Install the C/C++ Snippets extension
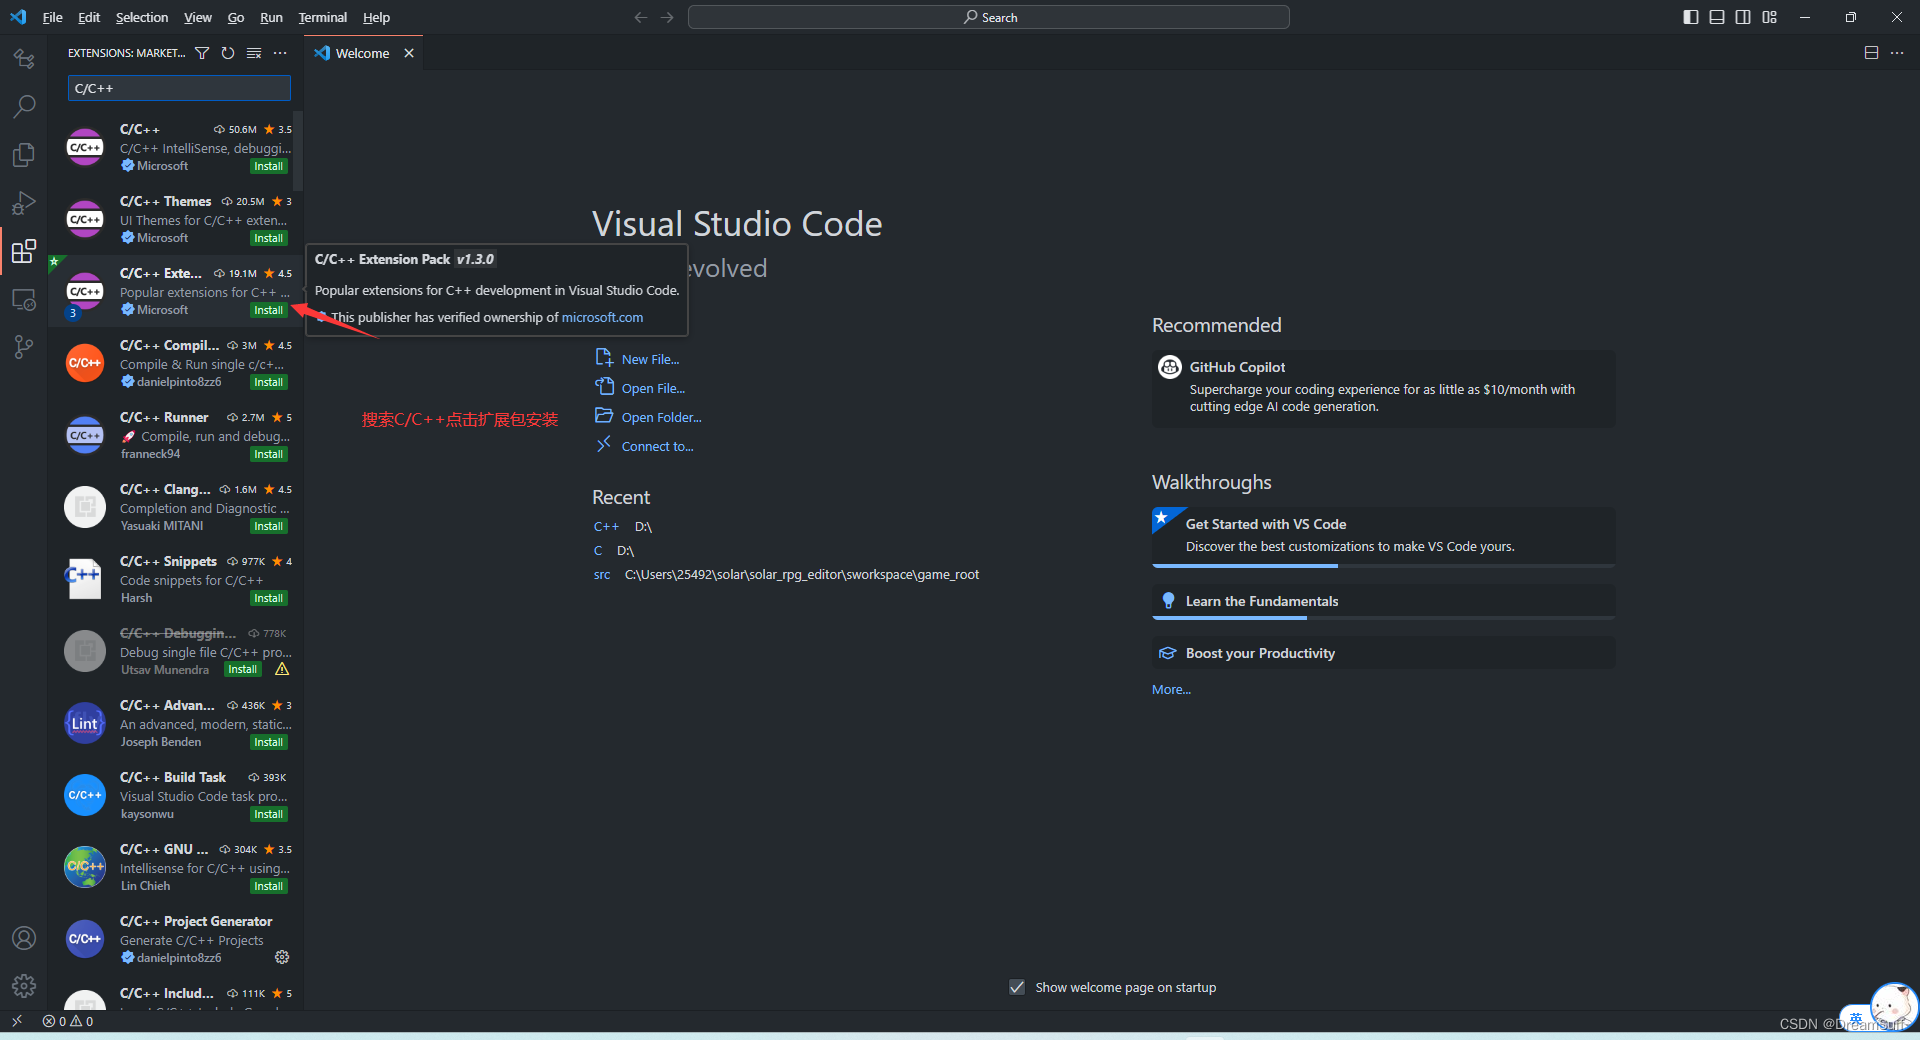The height and width of the screenshot is (1040, 1920). pyautogui.click(x=268, y=598)
